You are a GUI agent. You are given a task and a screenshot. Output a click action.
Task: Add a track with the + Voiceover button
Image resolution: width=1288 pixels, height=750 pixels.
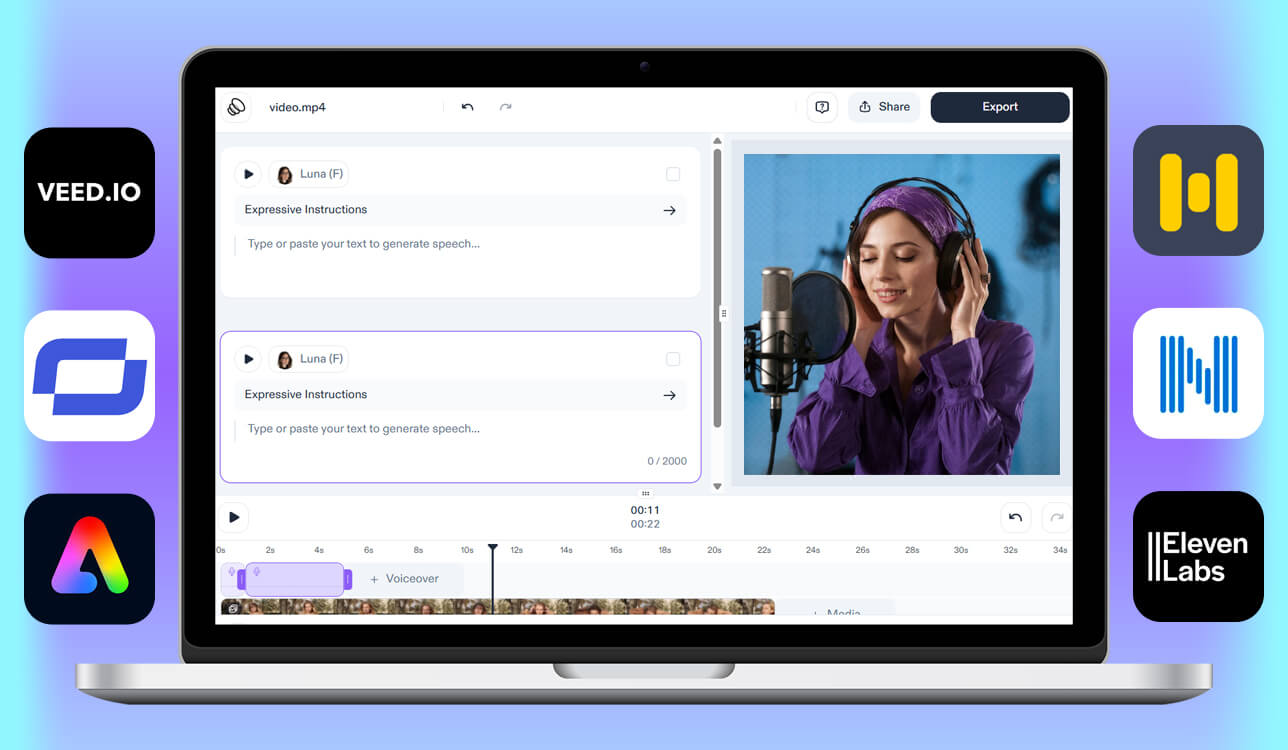point(405,579)
